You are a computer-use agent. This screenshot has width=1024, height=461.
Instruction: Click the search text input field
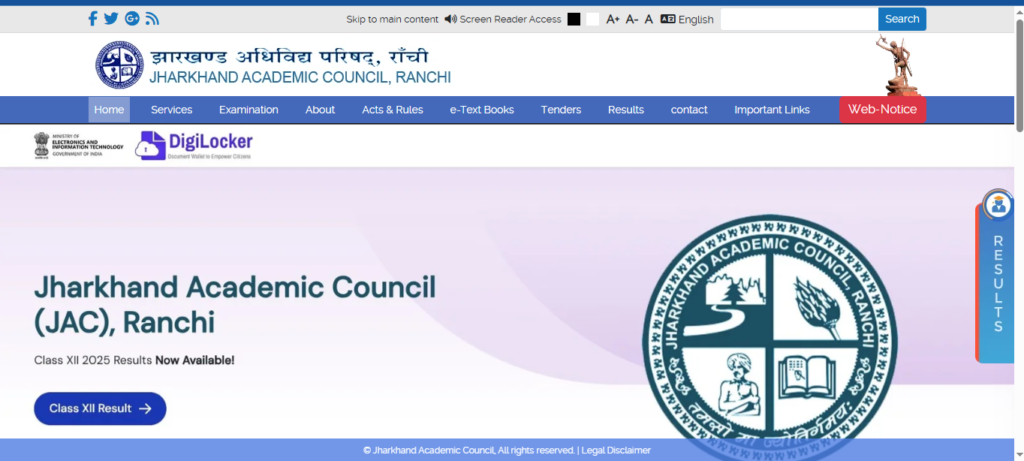point(799,19)
